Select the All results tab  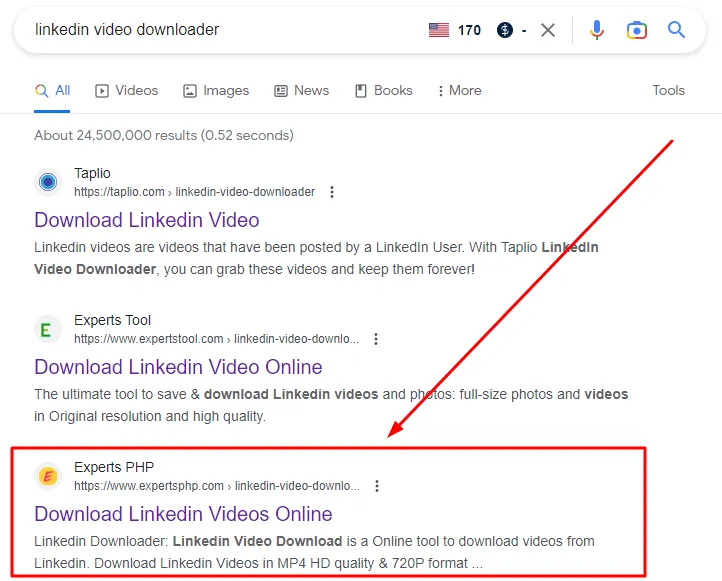pyautogui.click(x=52, y=90)
